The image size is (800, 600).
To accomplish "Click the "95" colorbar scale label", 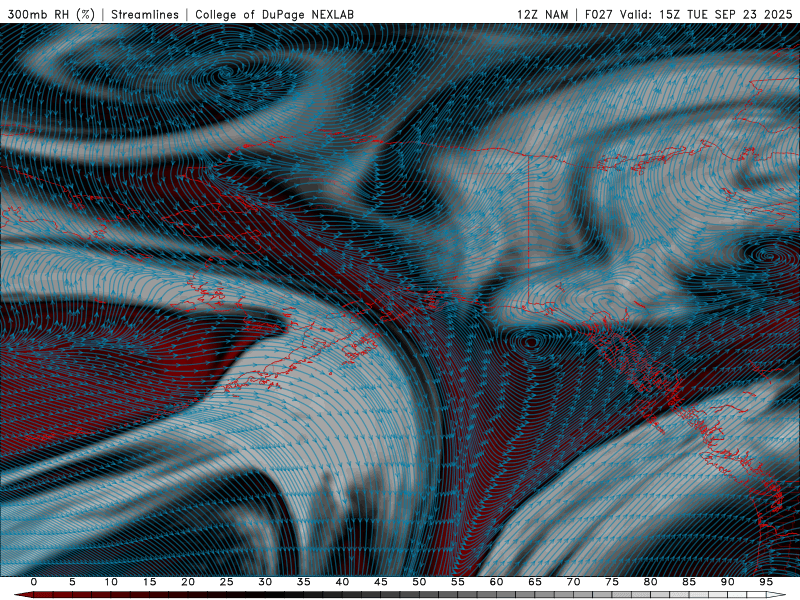I will (765, 582).
